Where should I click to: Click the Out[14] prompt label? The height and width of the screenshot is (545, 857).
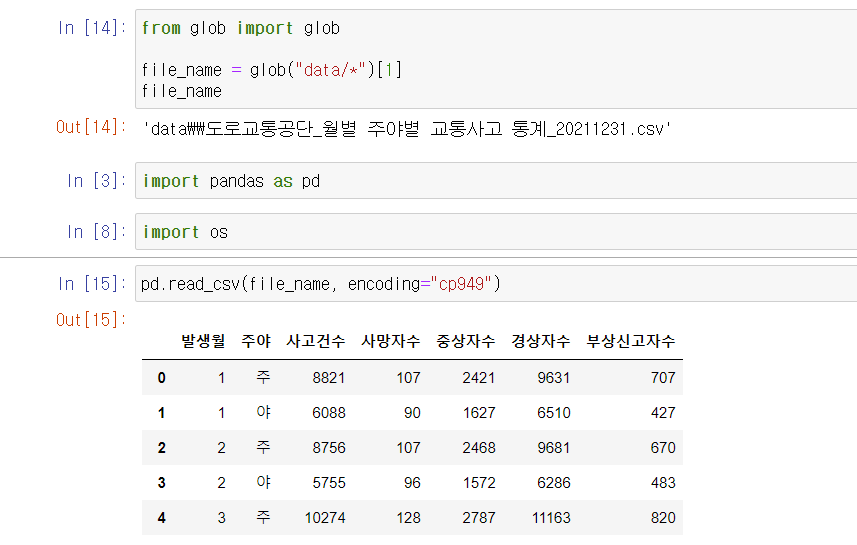[91, 127]
